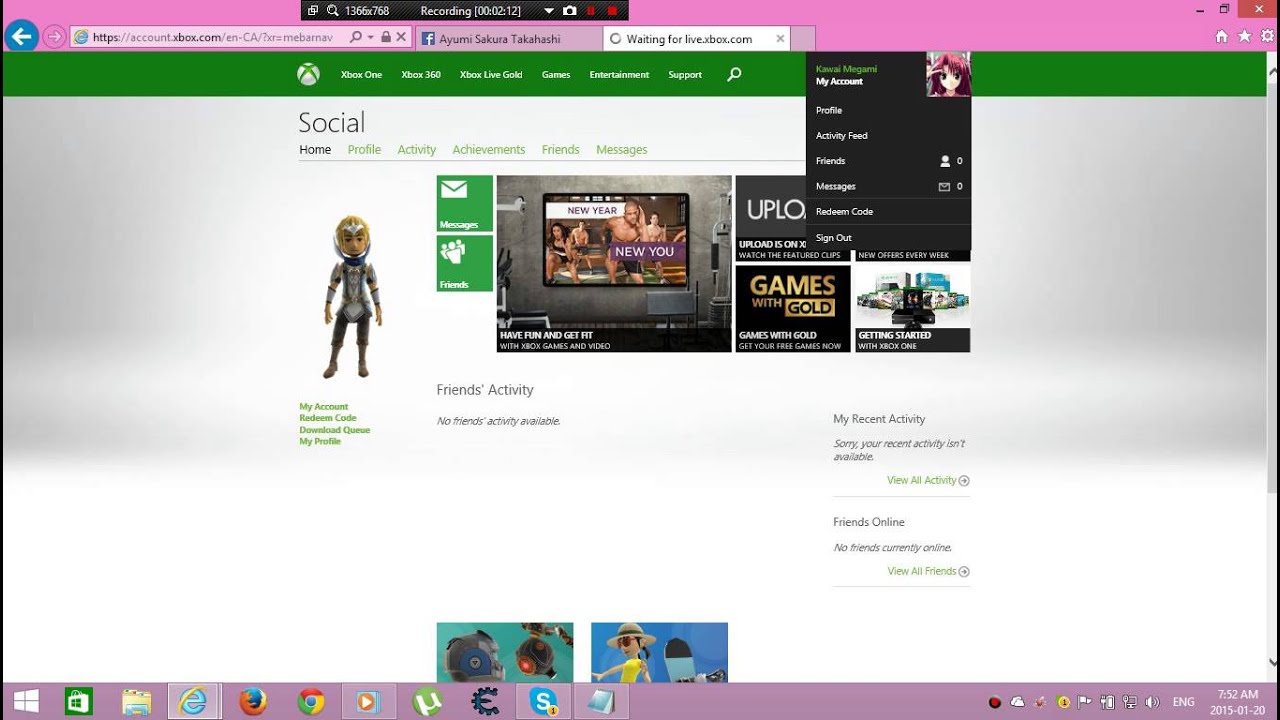Click My Account link below avatar
The width and height of the screenshot is (1280, 720).
pos(324,407)
